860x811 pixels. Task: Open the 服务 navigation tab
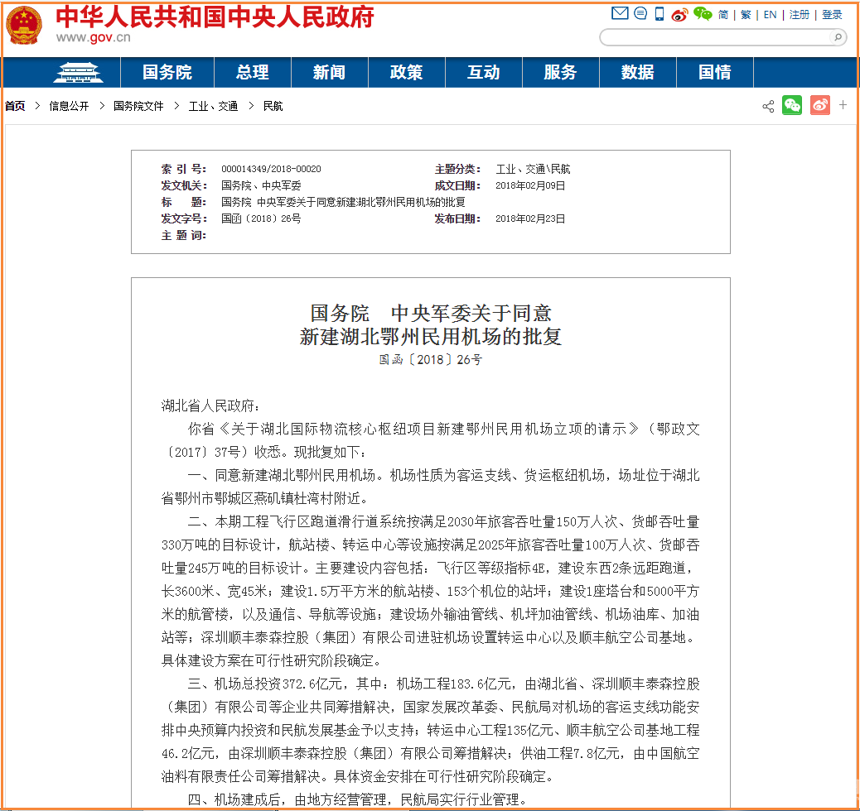(x=561, y=72)
